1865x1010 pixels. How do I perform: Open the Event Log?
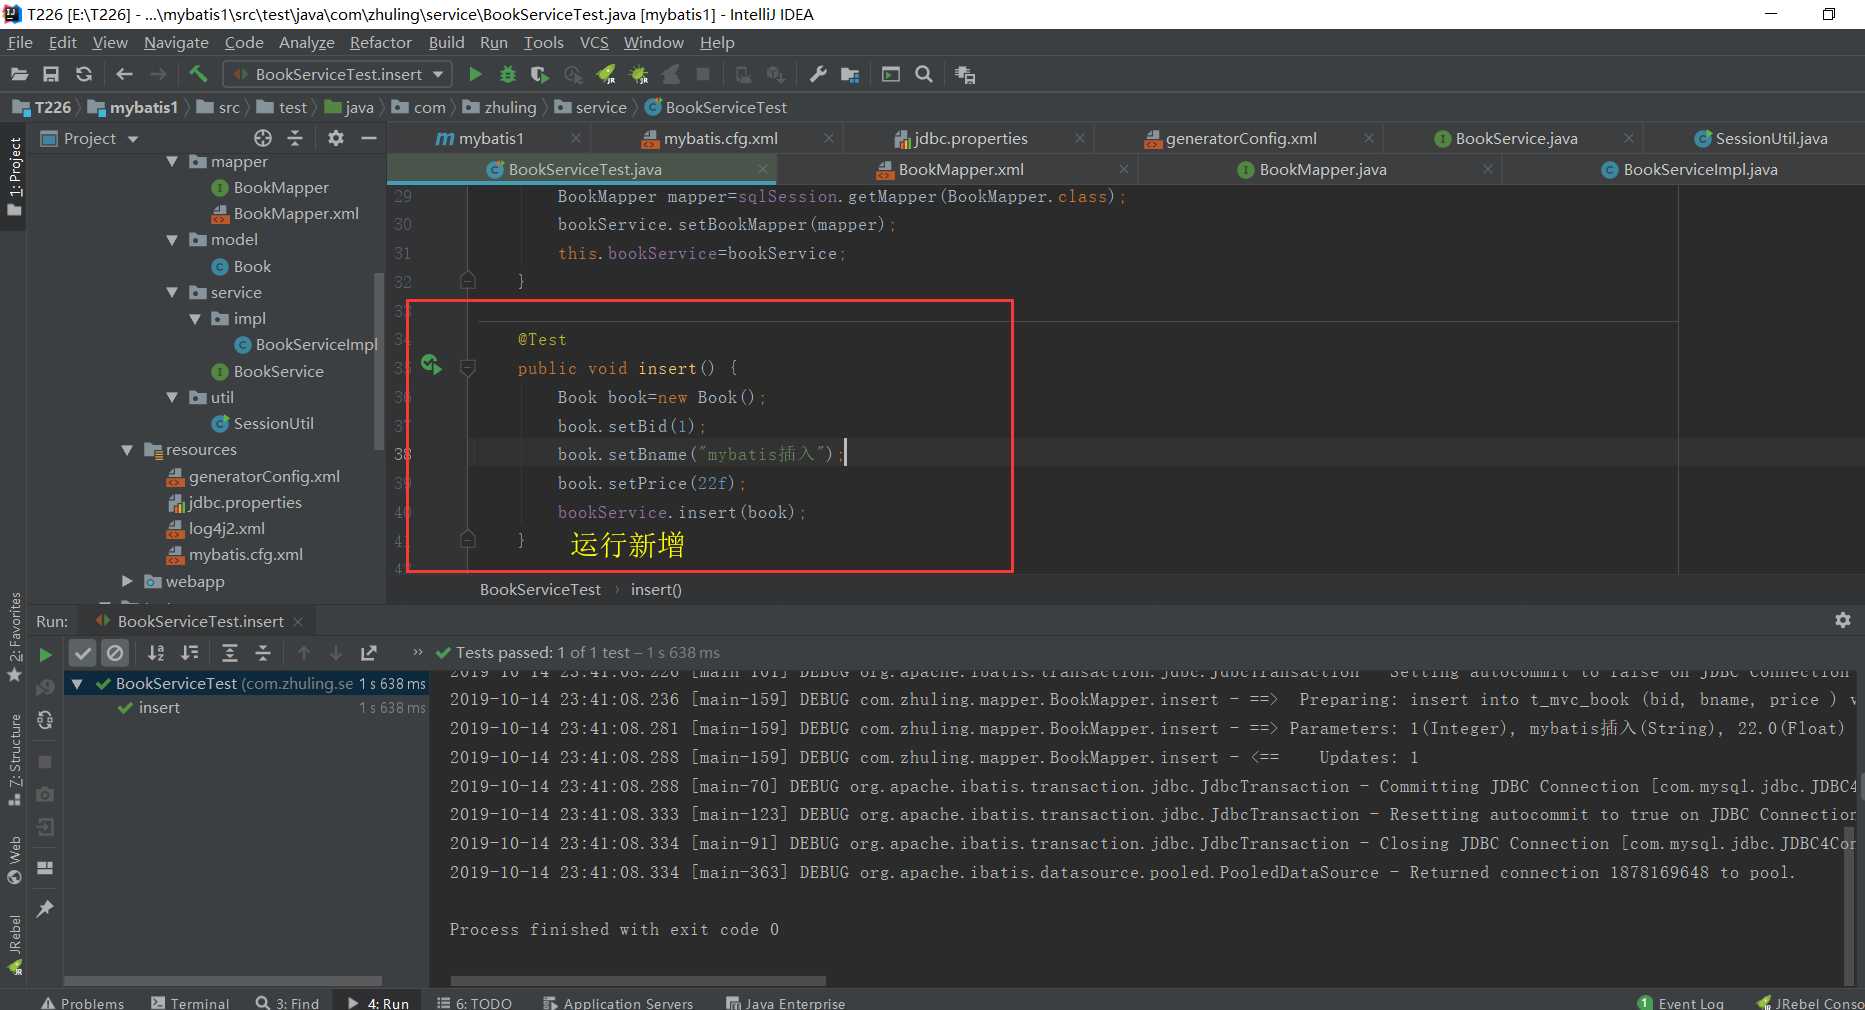click(1680, 1002)
